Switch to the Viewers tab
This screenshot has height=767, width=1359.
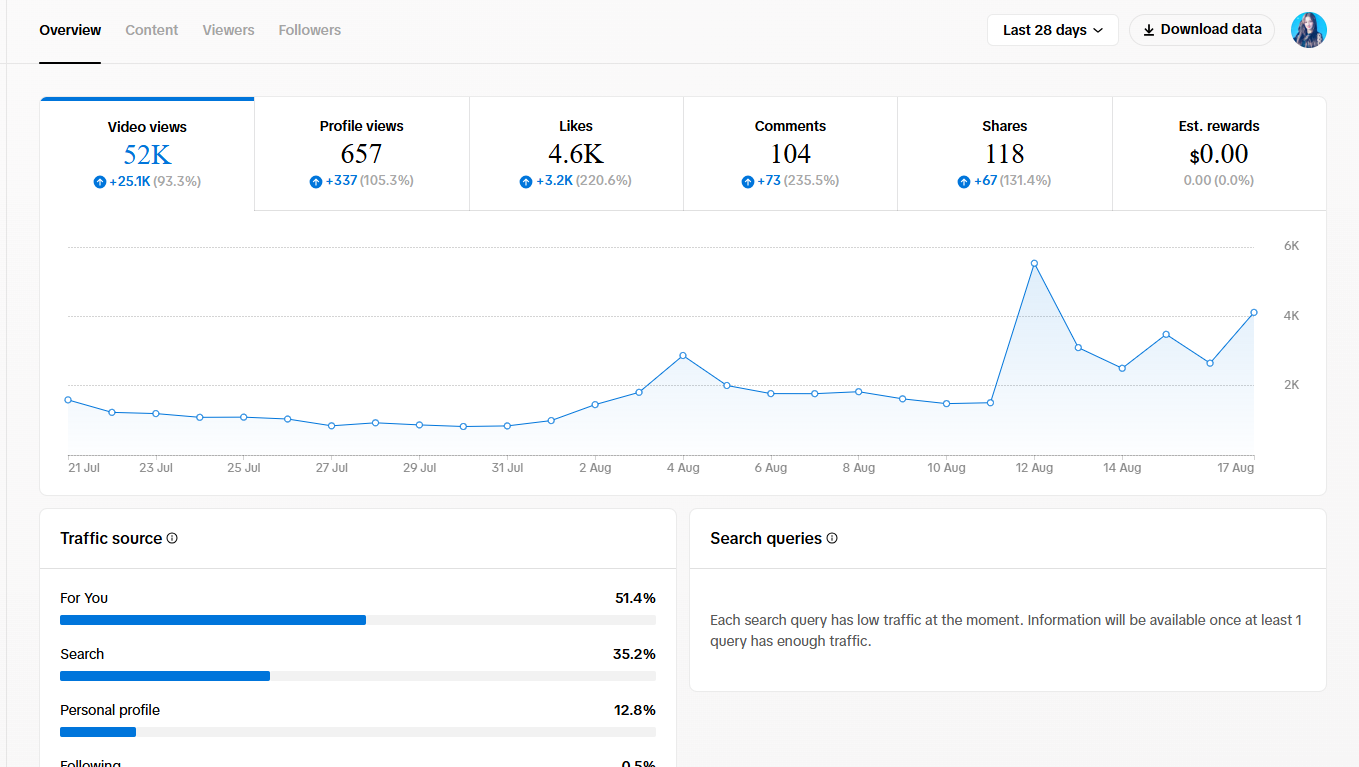(228, 30)
